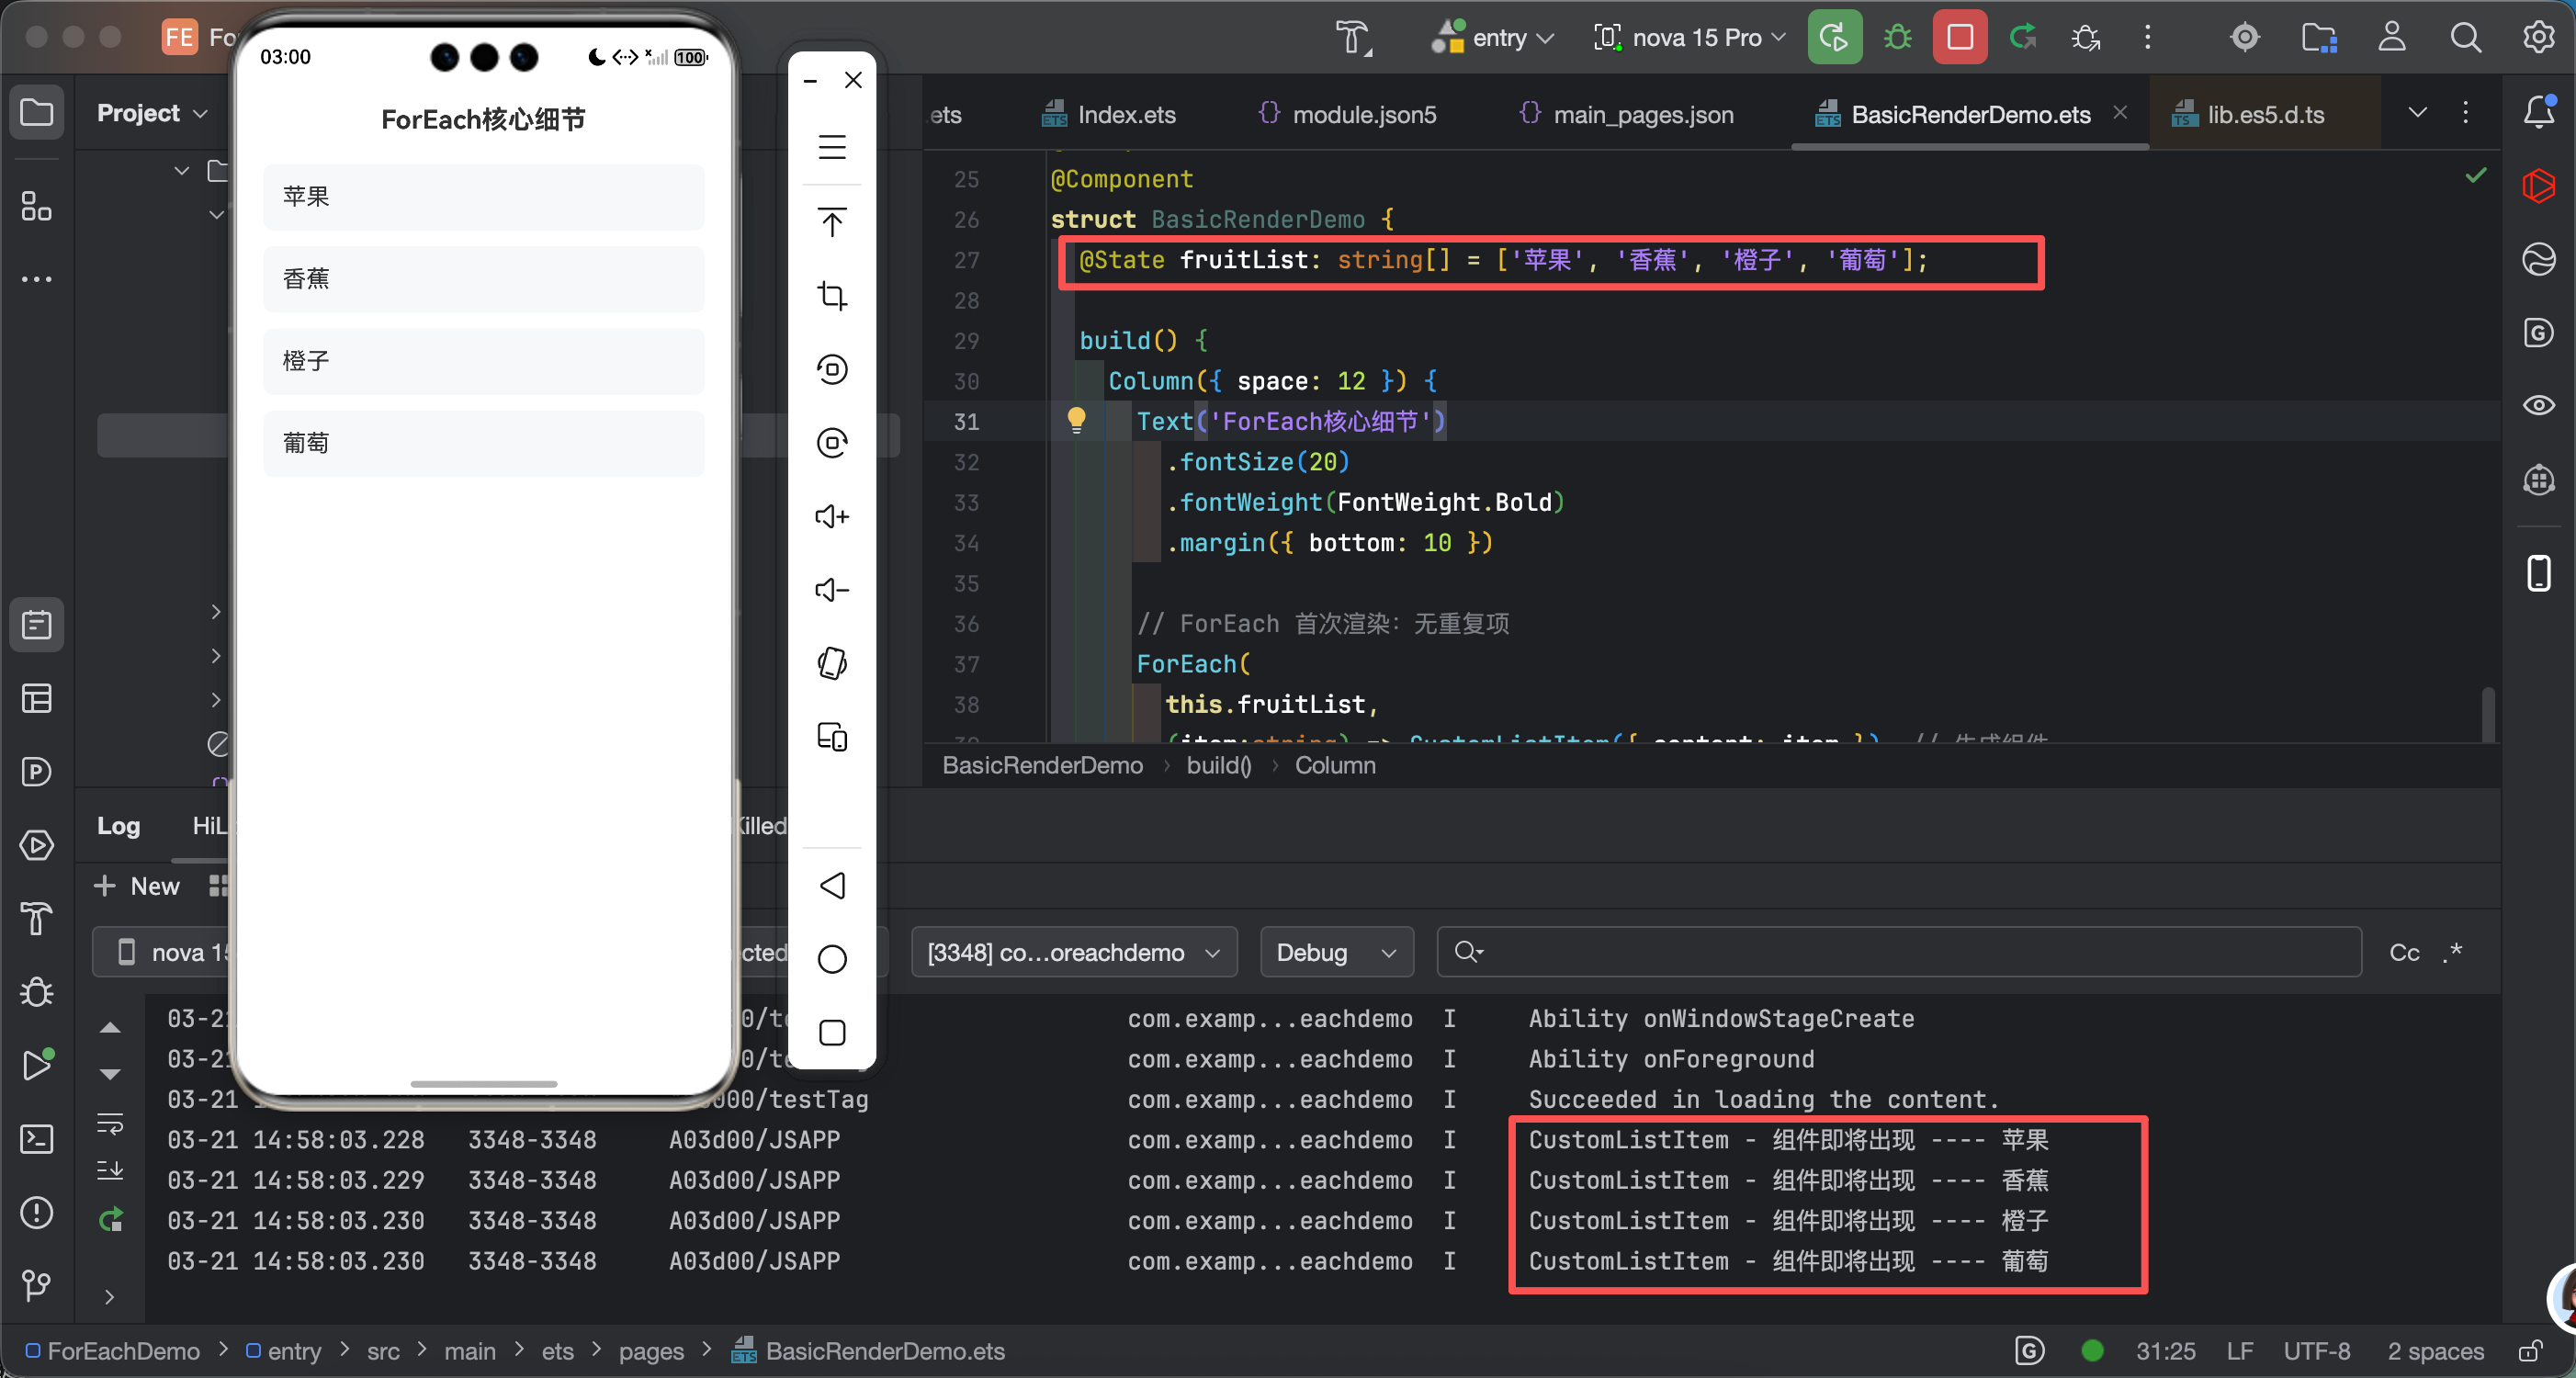Open the notifications bell icon
Viewport: 2576px width, 1378px height.
pos(2538,112)
